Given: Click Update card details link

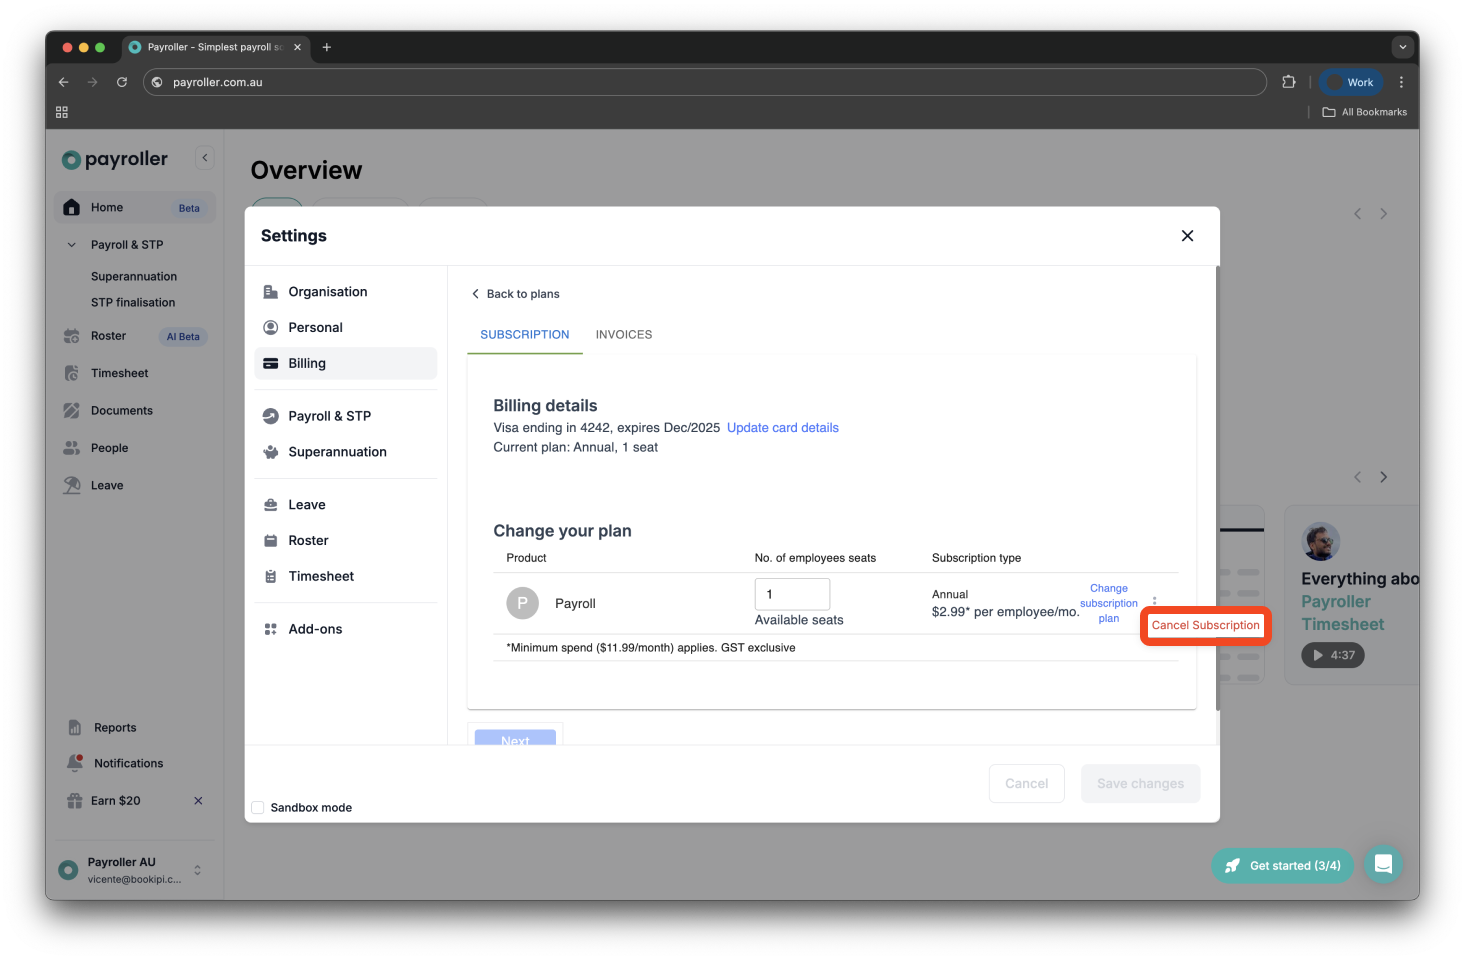Looking at the screenshot, I should tap(783, 428).
